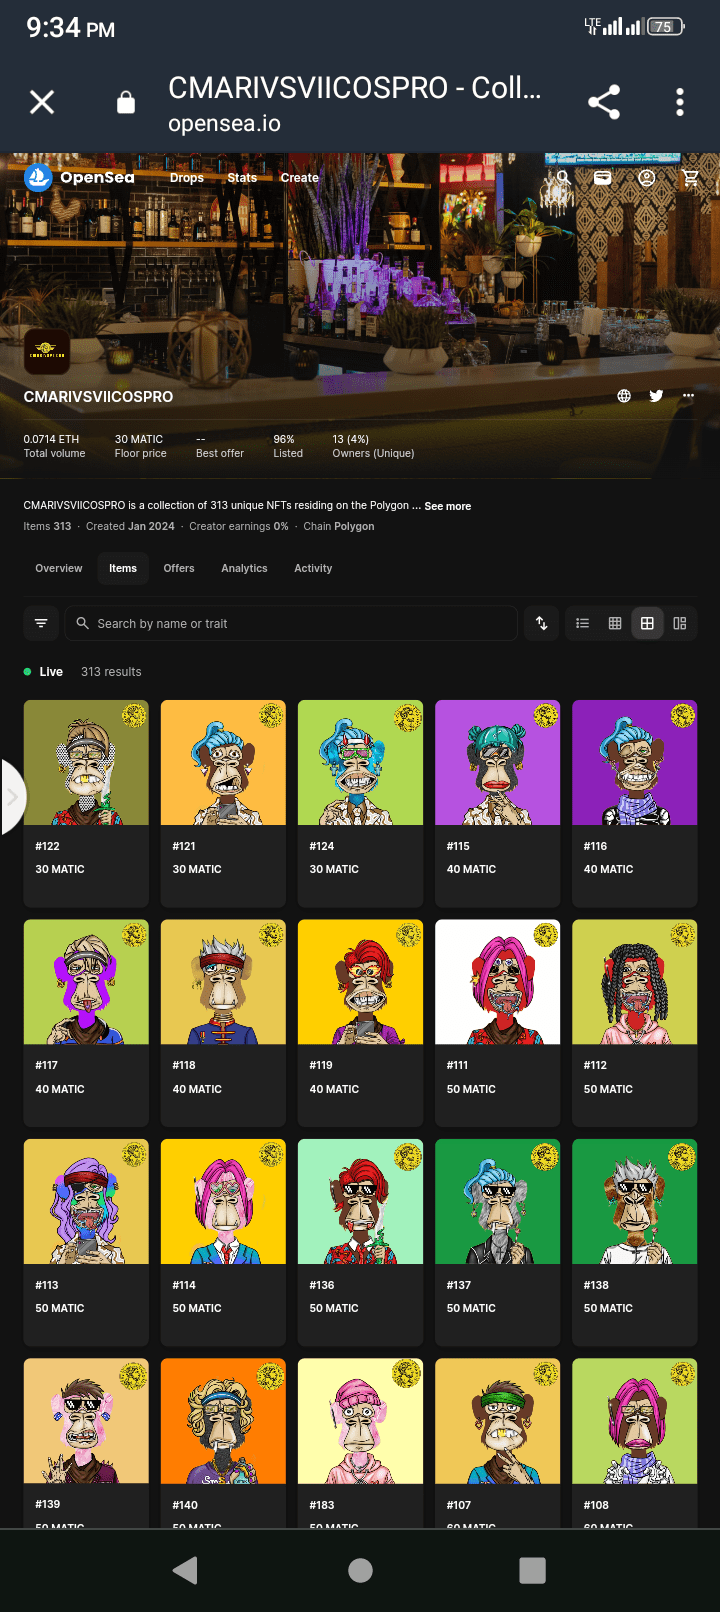The image size is (720, 1612).
Task: Open NFT #136 thumbnail
Action: point(360,1201)
